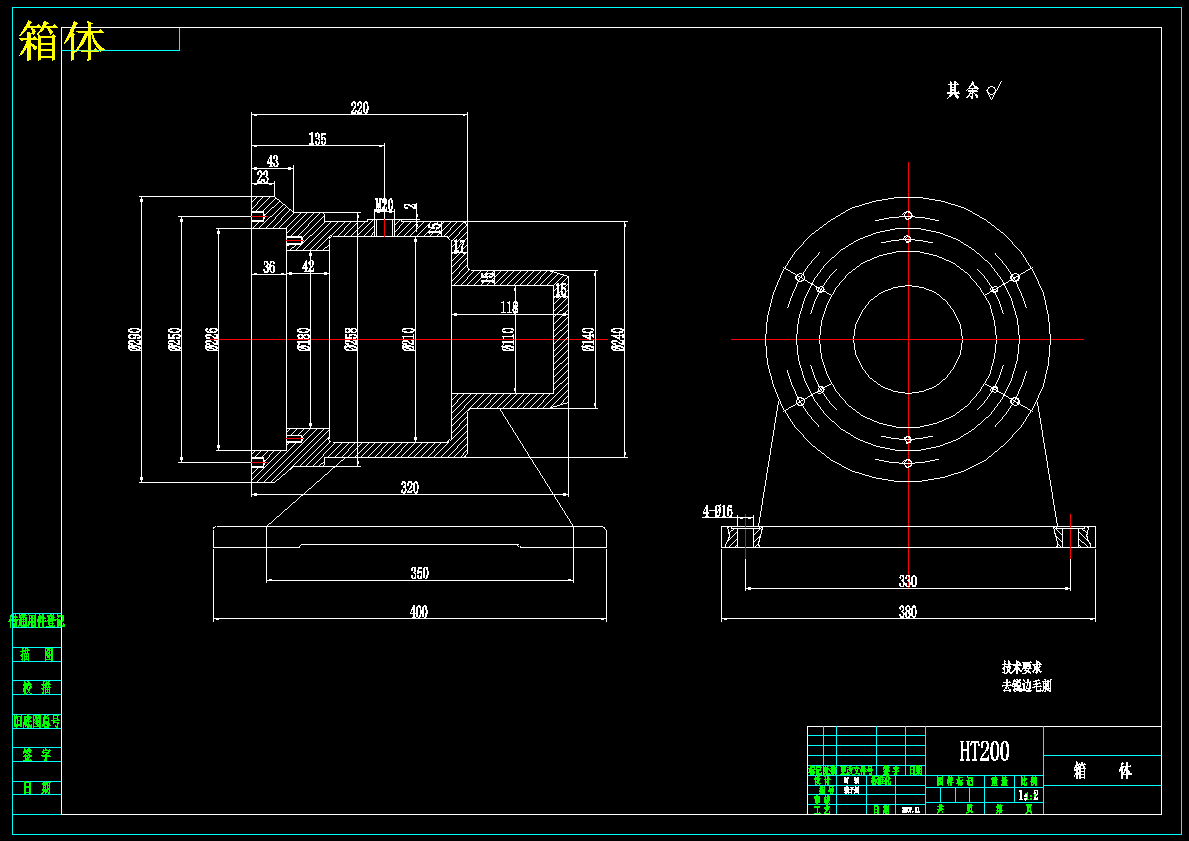Click the 43 dimension value
This screenshot has height=841, width=1189.
pyautogui.click(x=272, y=162)
